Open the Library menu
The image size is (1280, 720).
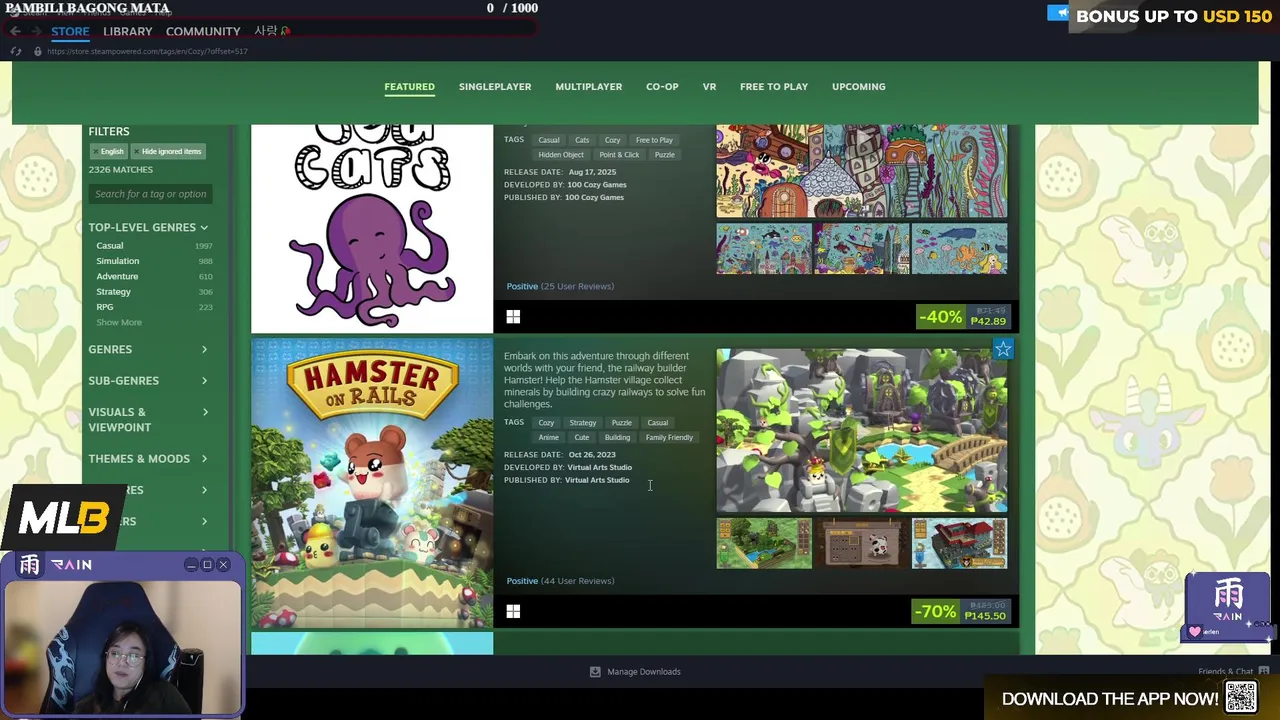point(127,31)
